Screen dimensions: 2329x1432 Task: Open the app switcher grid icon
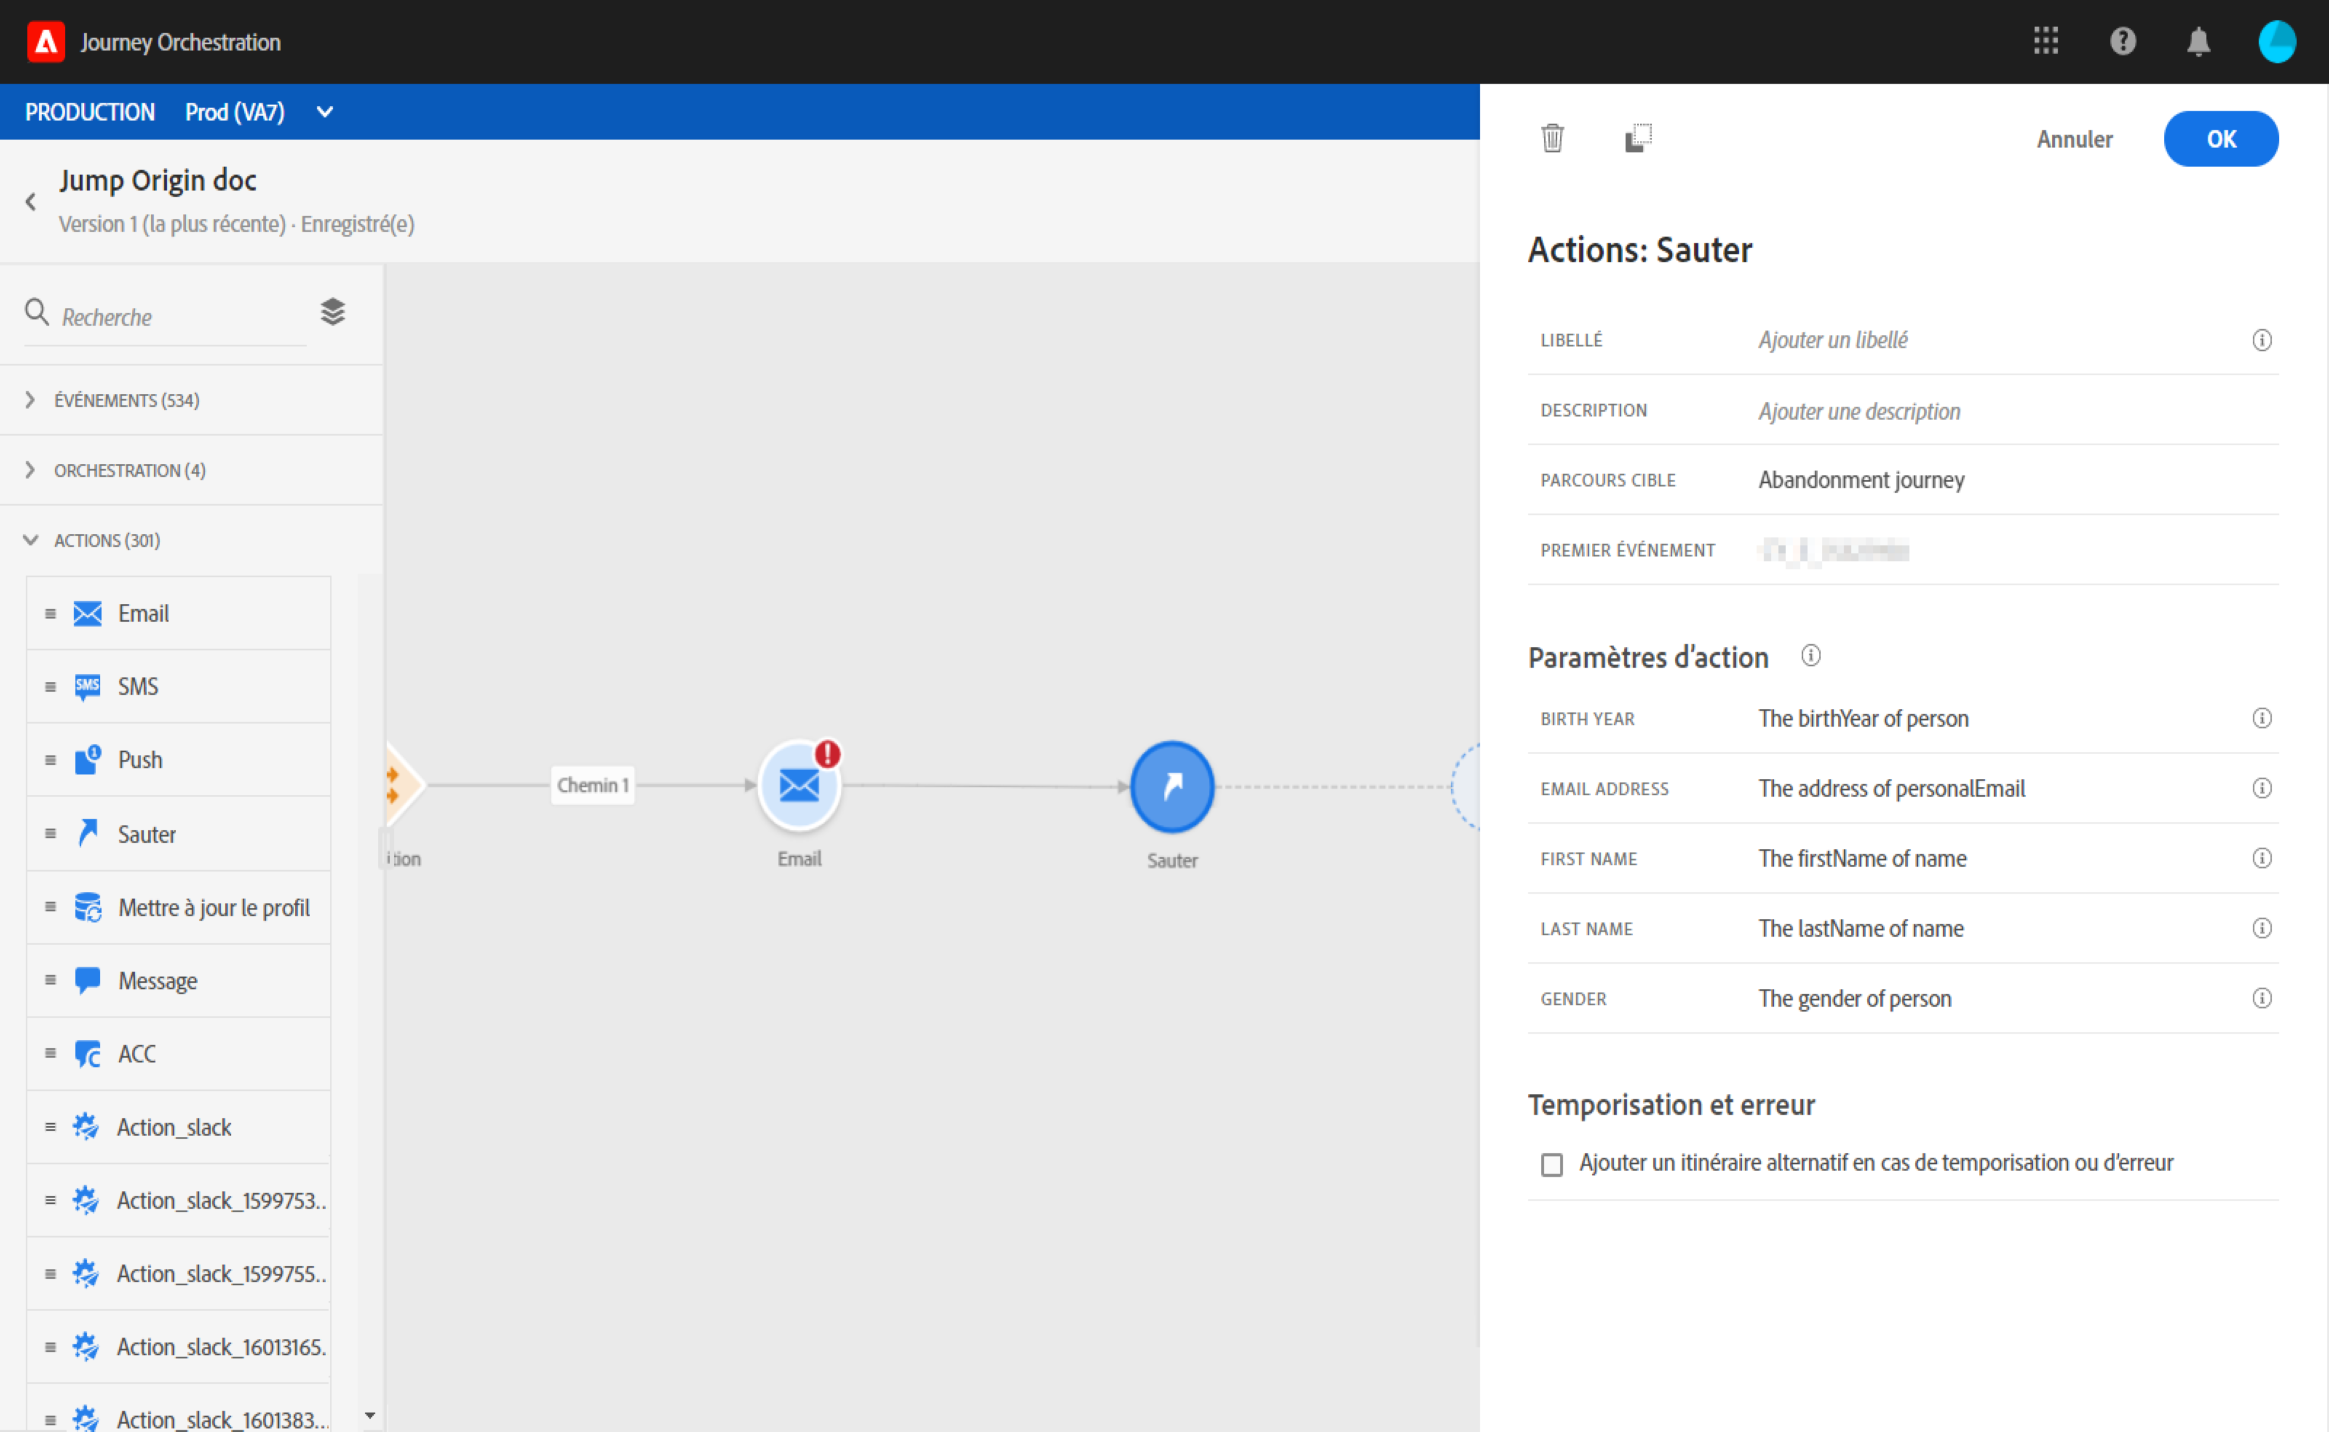(2045, 41)
